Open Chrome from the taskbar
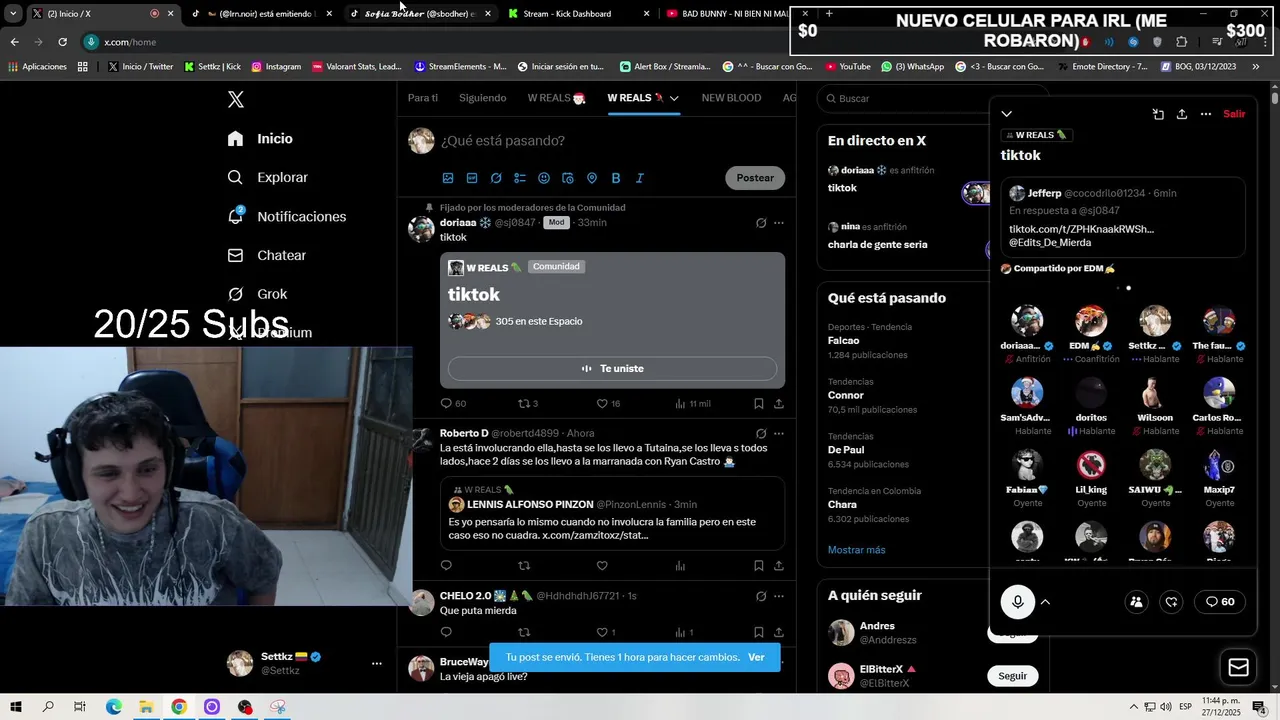The height and width of the screenshot is (720, 1280). pyautogui.click(x=179, y=707)
